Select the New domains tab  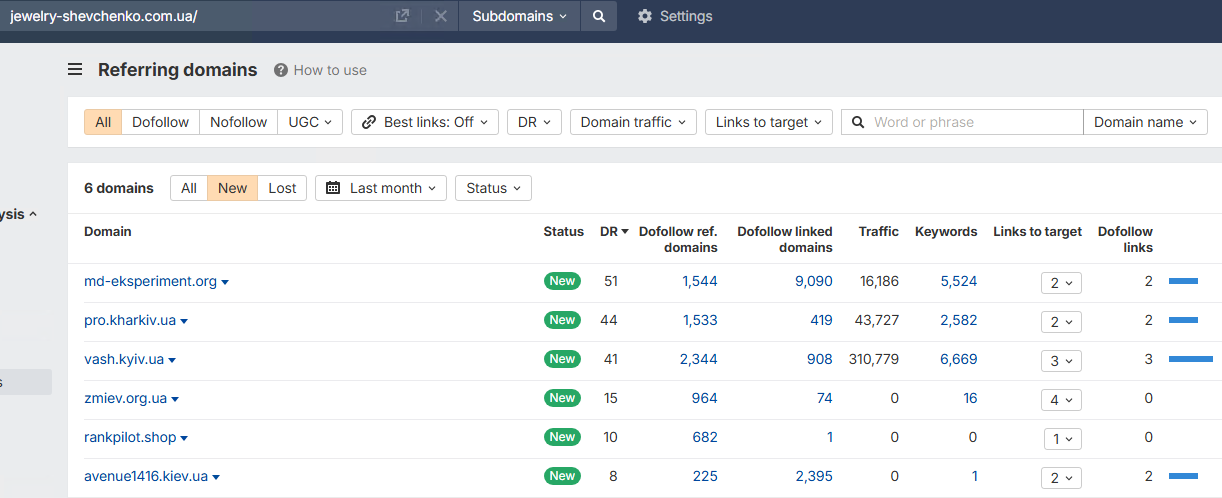[x=232, y=188]
